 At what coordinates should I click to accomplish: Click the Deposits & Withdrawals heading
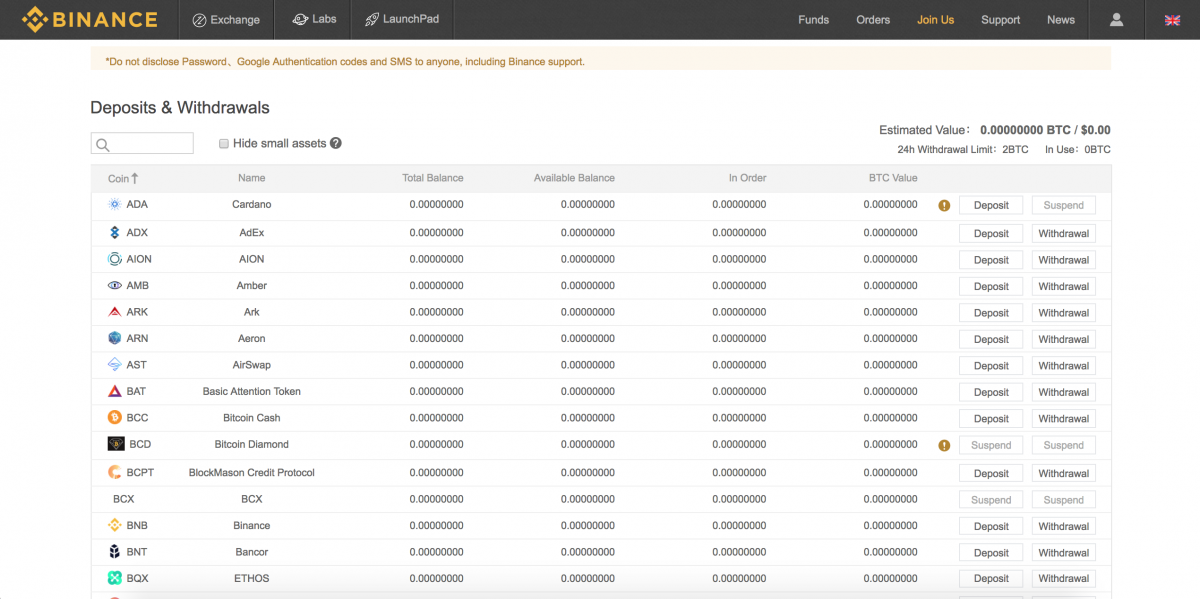pyautogui.click(x=180, y=108)
